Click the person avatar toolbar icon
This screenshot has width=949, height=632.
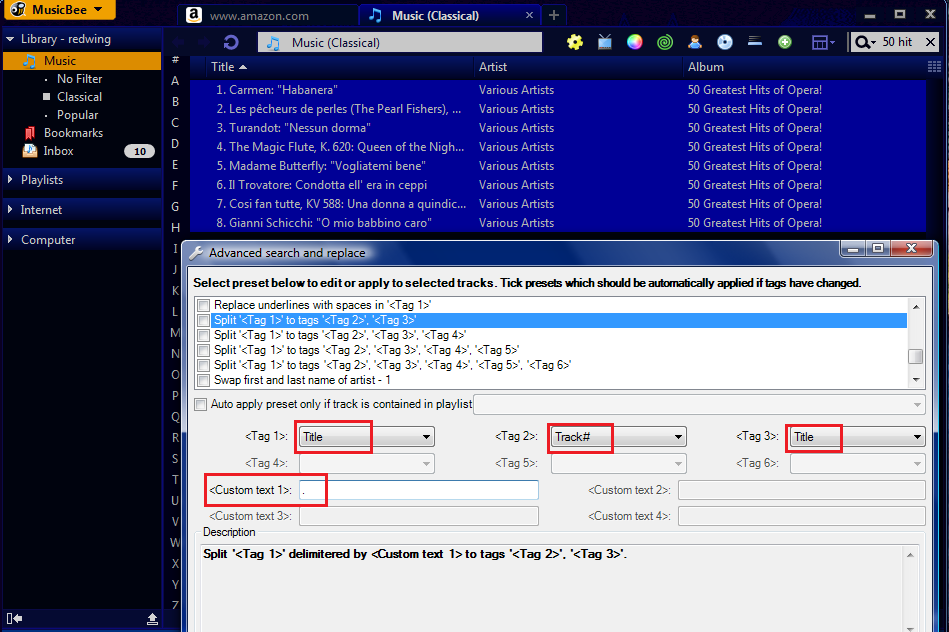coord(695,42)
